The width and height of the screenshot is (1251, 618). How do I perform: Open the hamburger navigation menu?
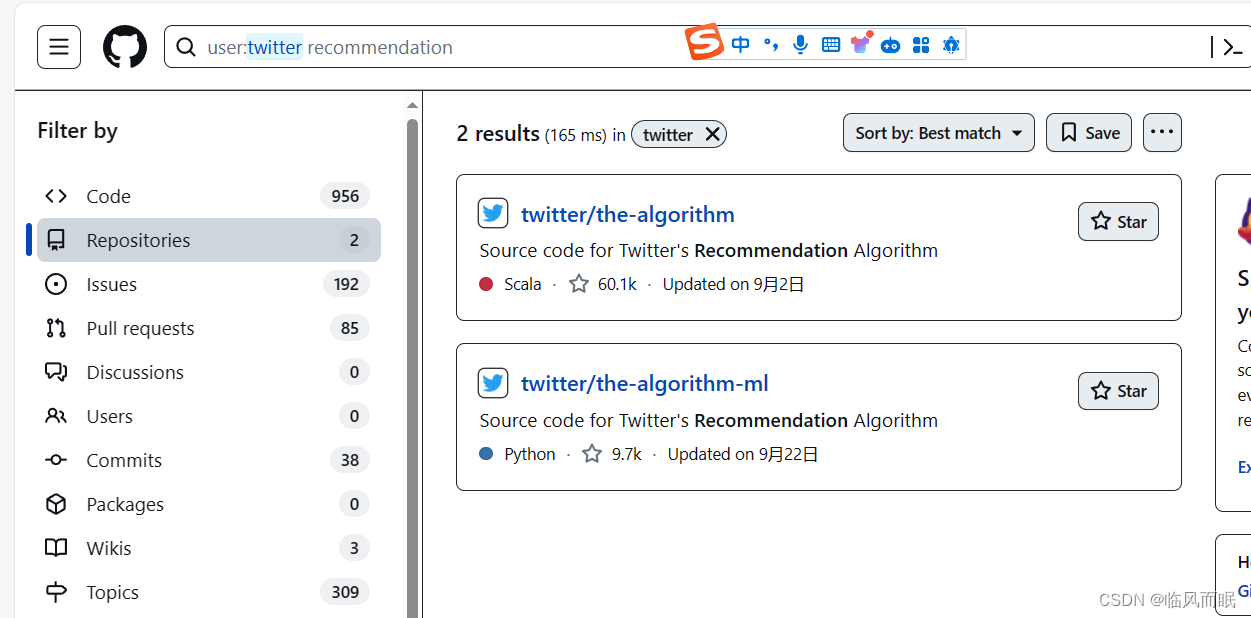click(59, 47)
